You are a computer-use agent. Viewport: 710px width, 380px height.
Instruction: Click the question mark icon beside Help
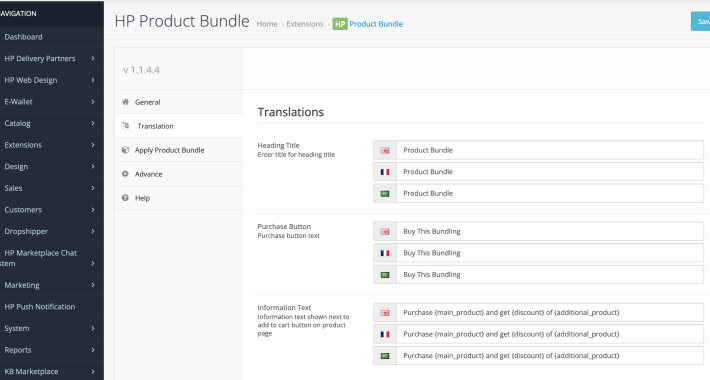tap(125, 198)
